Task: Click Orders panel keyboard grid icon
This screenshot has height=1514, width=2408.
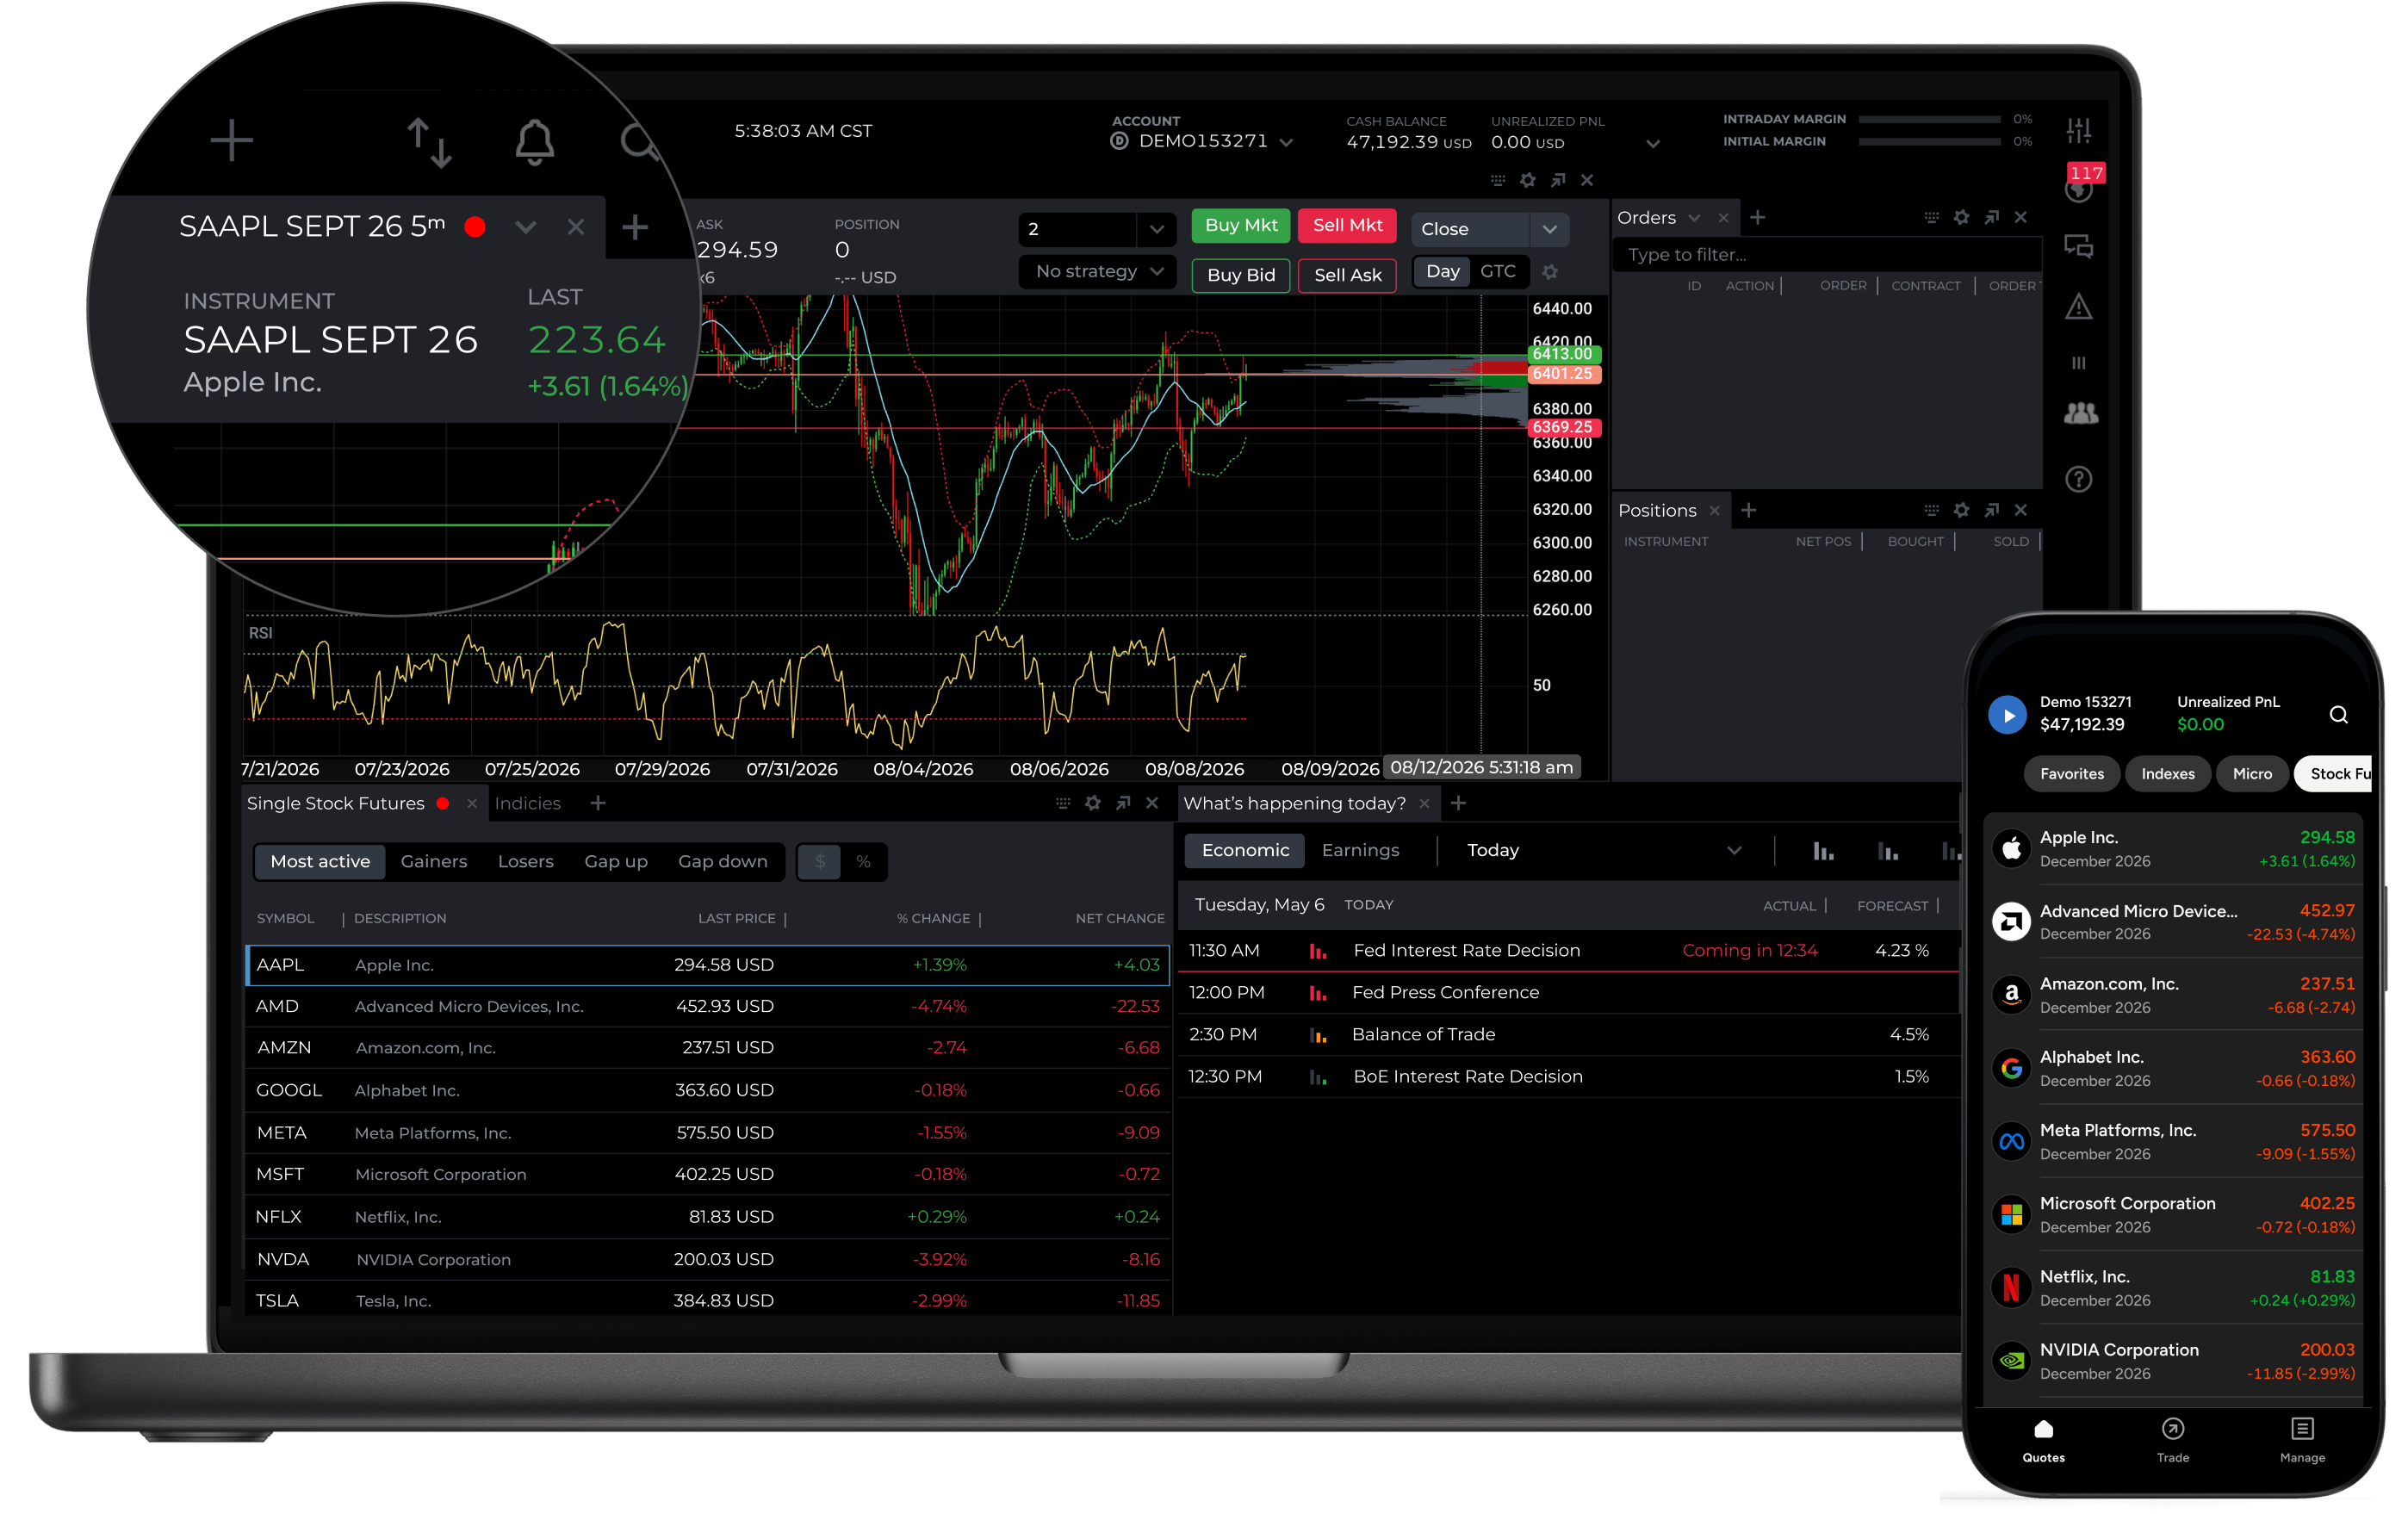Action: tap(1930, 217)
